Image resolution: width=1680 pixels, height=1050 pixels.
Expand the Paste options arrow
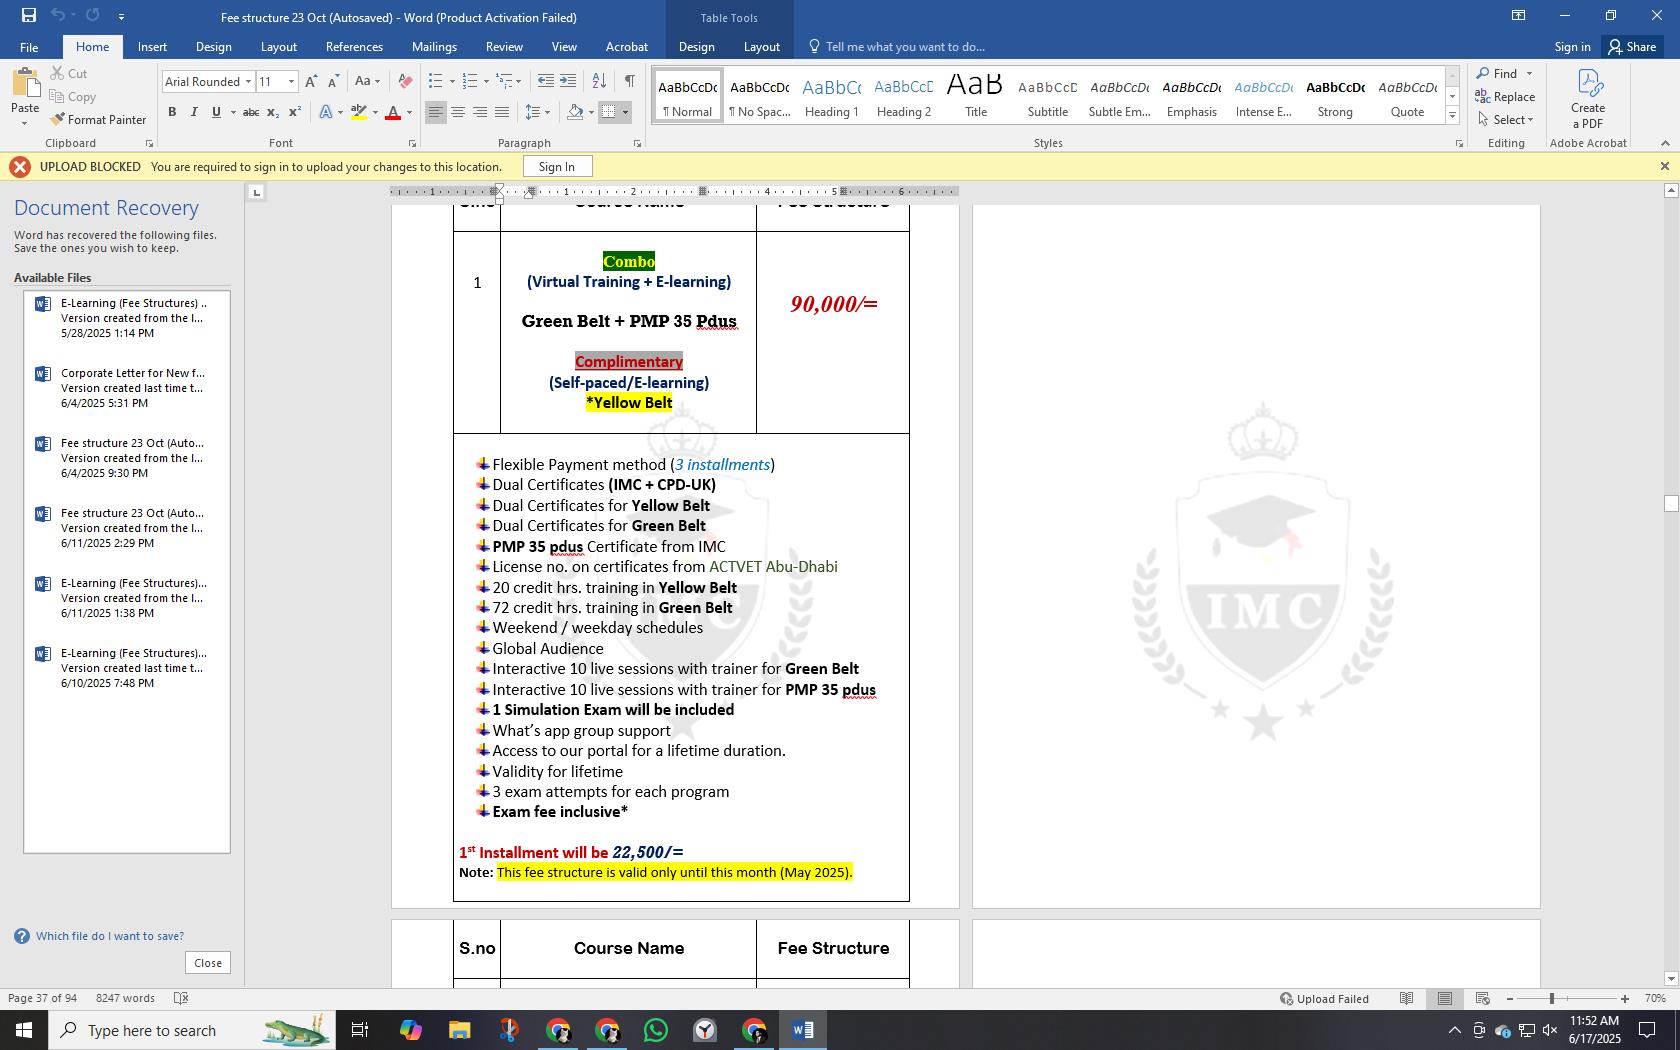(25, 123)
